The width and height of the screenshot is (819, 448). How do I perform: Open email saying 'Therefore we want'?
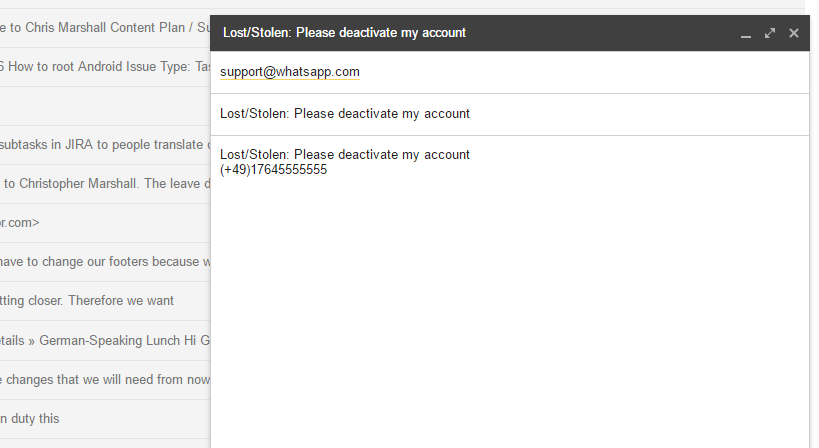click(x=104, y=301)
